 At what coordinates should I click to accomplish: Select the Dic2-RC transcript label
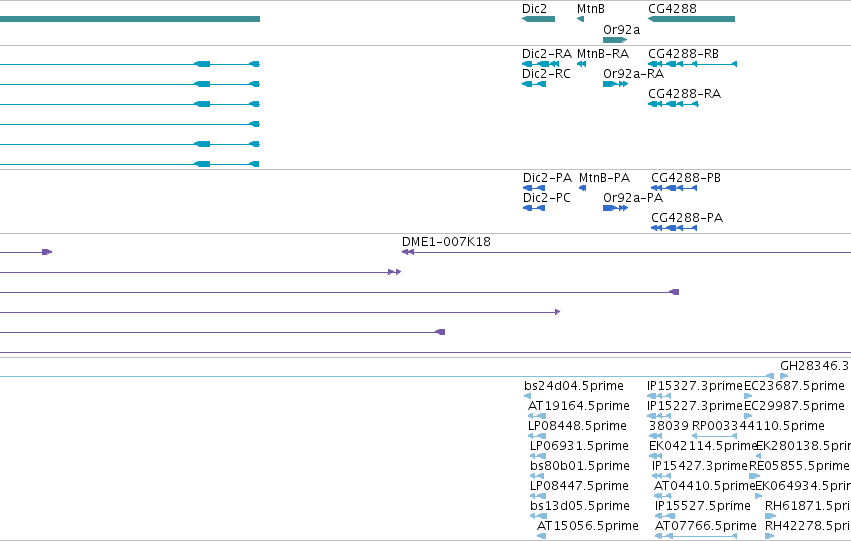(546, 74)
